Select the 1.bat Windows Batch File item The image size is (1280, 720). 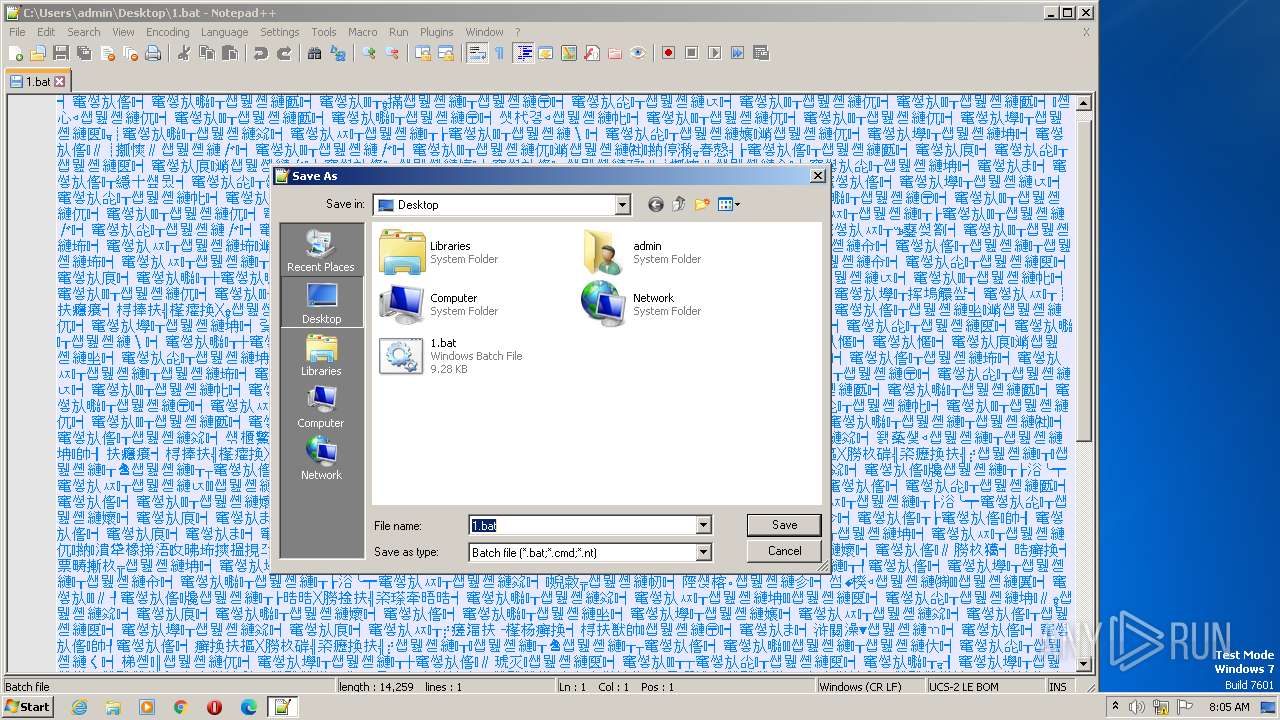(451, 356)
